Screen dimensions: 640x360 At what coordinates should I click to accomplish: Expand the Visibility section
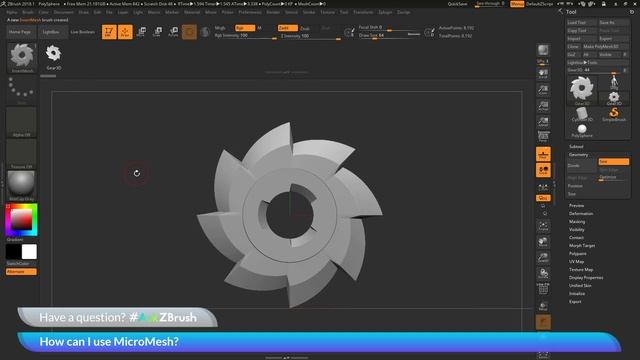577,230
